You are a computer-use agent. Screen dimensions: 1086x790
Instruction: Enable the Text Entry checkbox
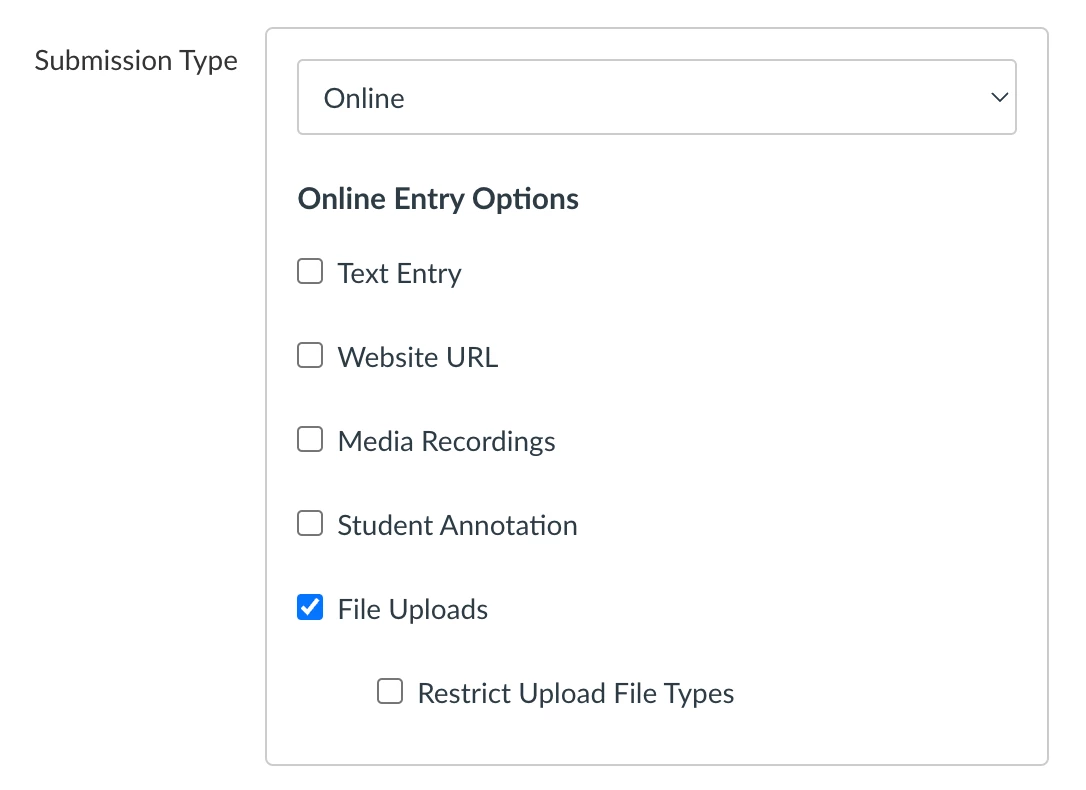310,271
